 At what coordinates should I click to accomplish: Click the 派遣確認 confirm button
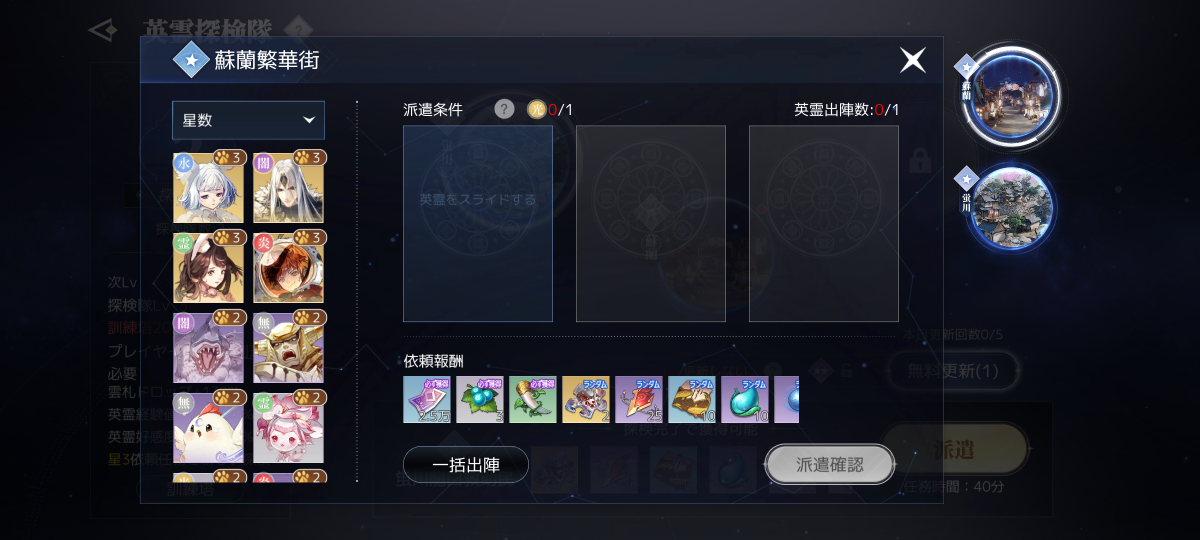click(x=830, y=464)
